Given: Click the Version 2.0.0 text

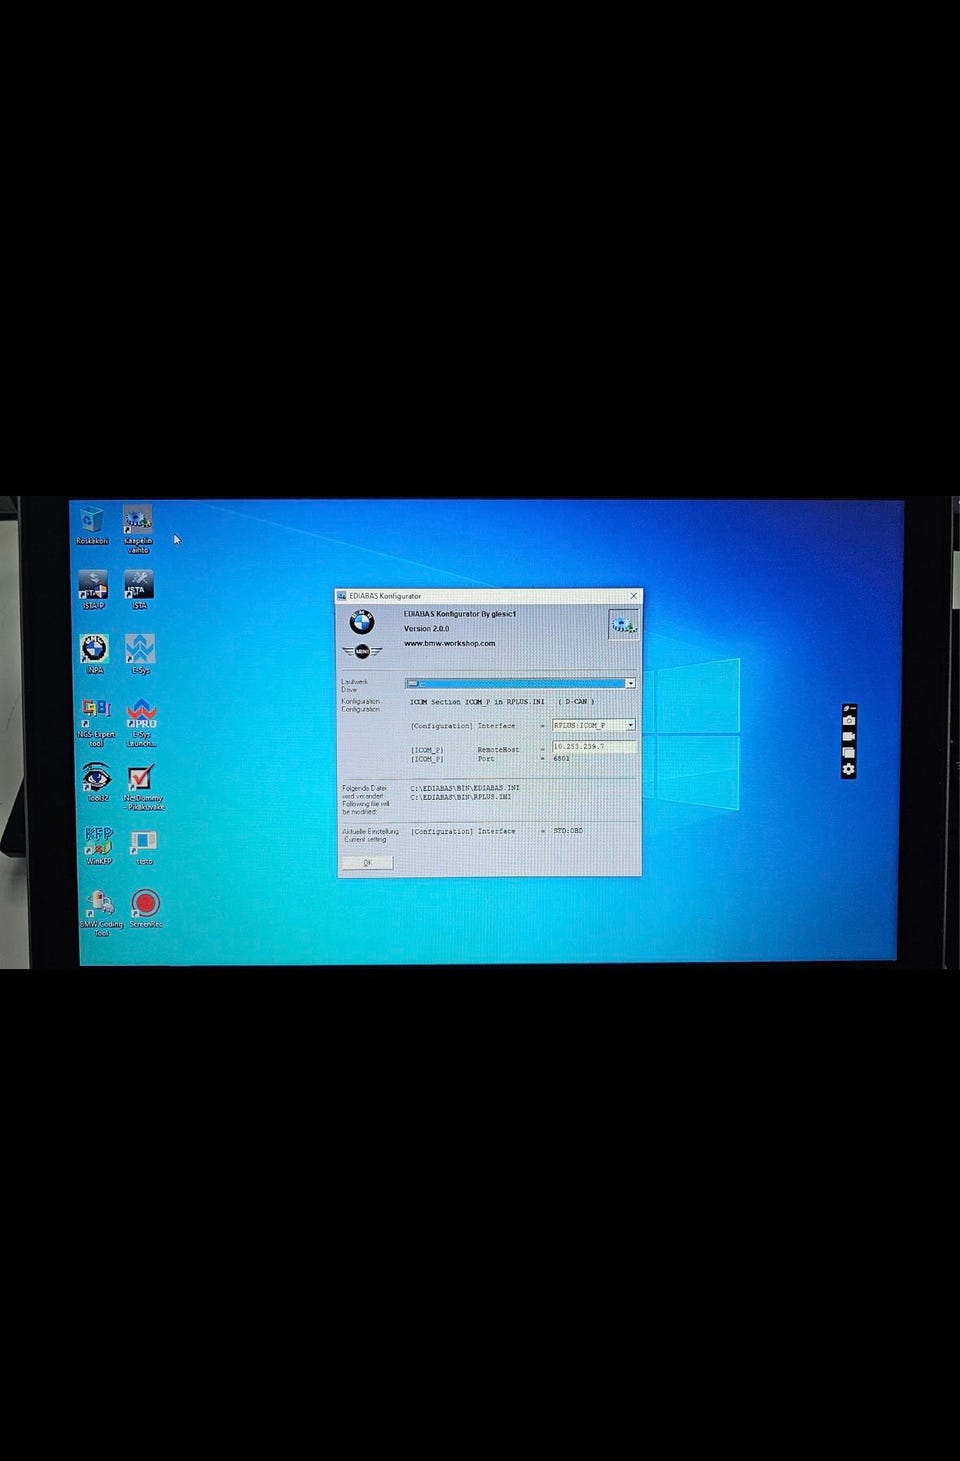Looking at the screenshot, I should coord(427,629).
